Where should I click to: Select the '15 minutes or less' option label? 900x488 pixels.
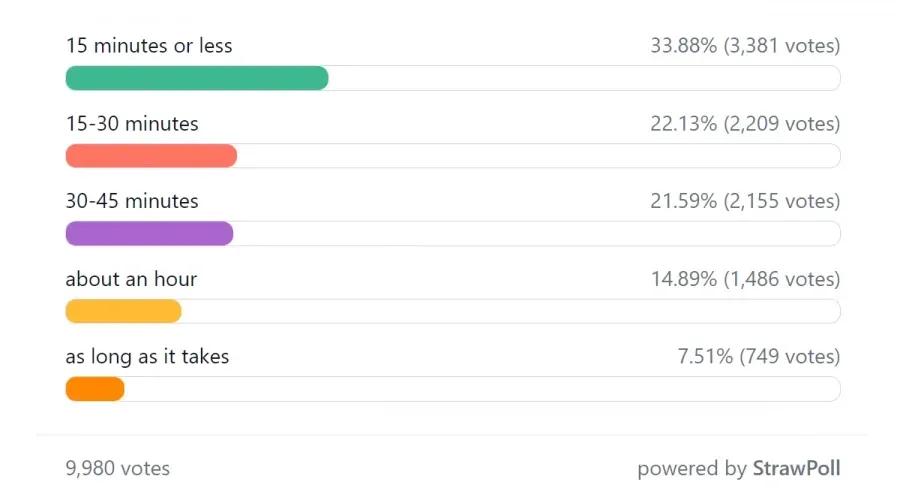point(149,45)
